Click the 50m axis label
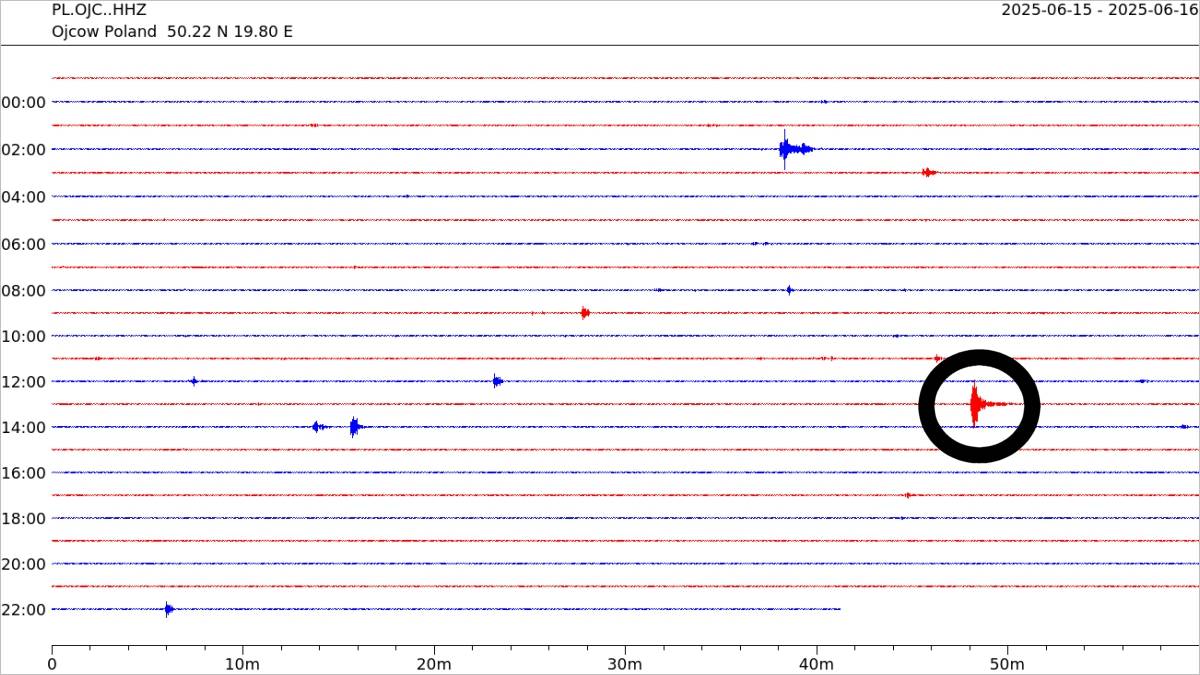Image resolution: width=1200 pixels, height=675 pixels. [1008, 663]
